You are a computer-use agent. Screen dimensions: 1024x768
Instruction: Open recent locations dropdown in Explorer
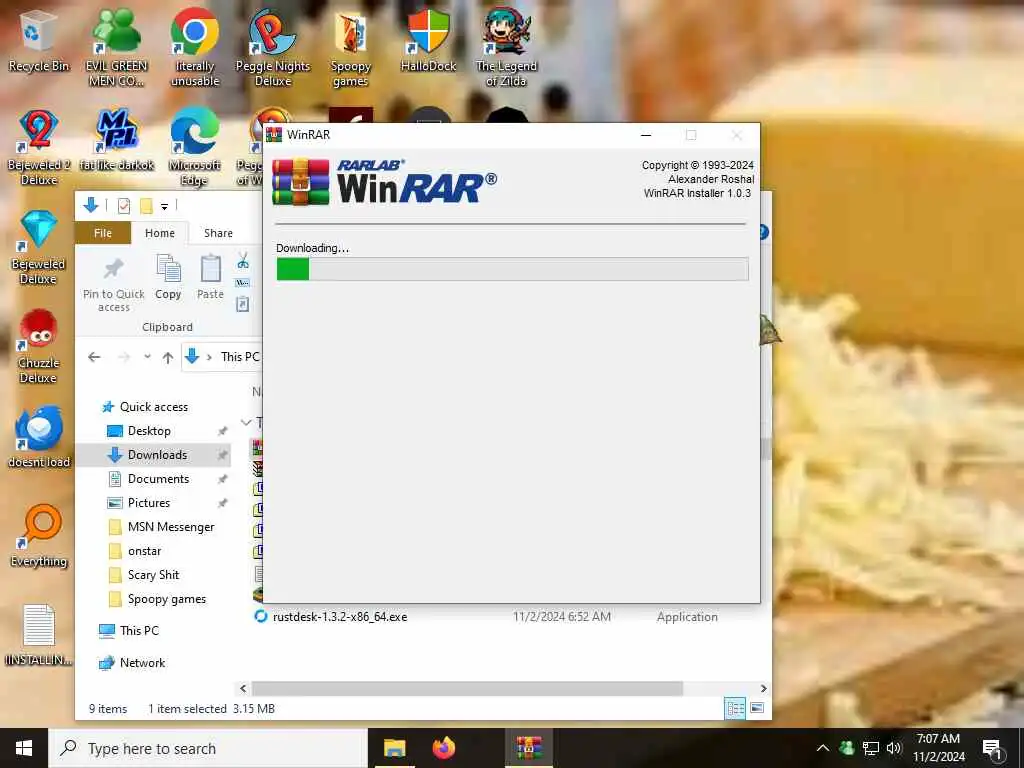click(148, 357)
